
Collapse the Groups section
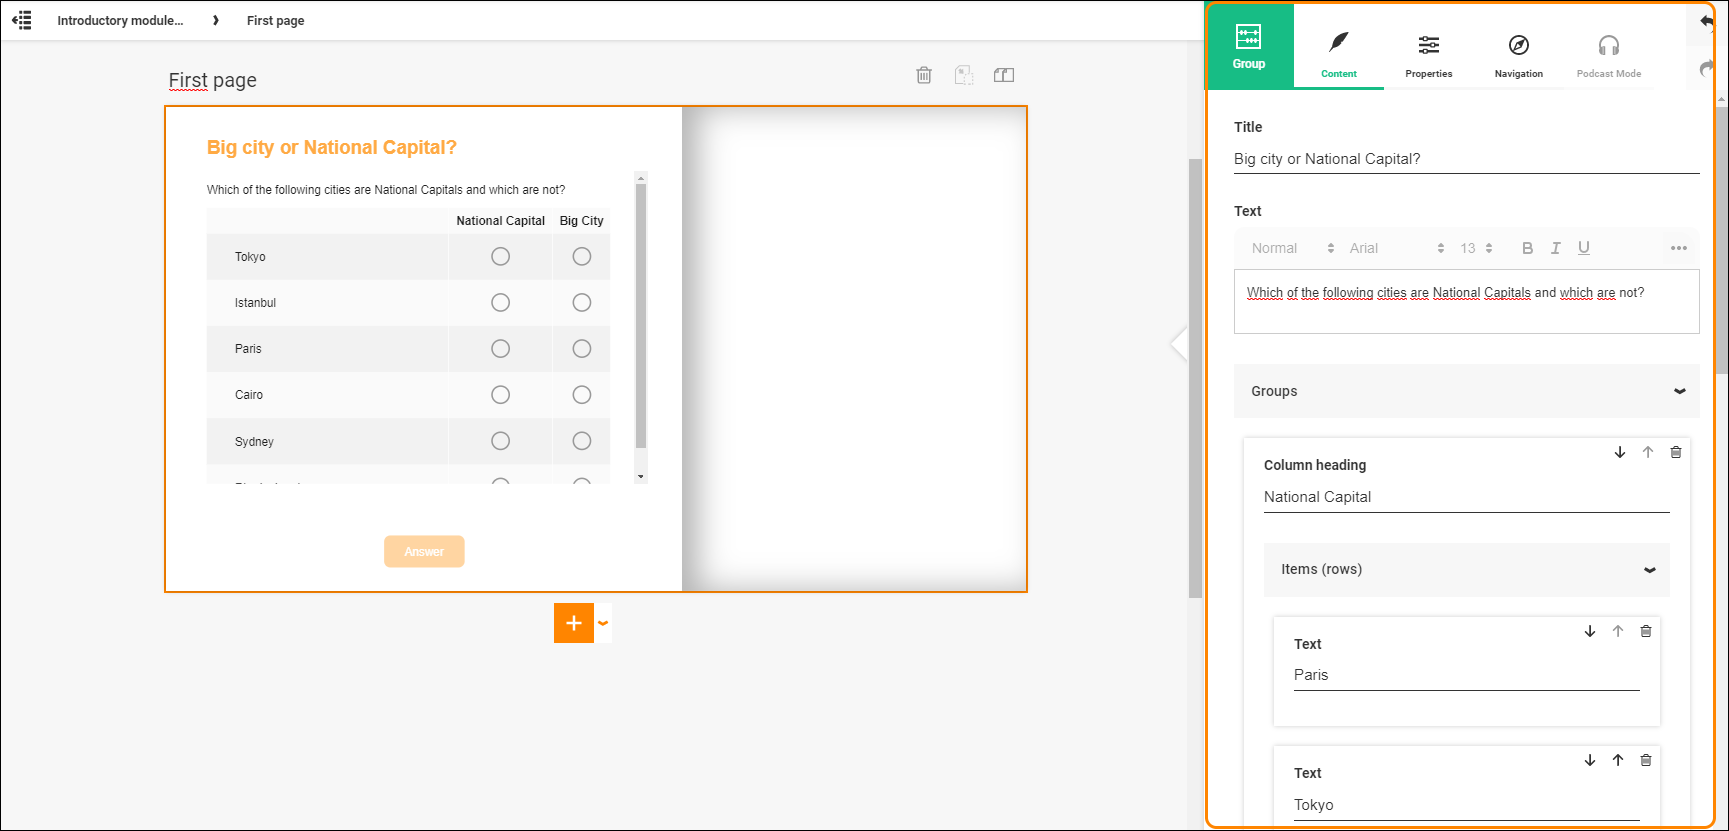coord(1680,391)
